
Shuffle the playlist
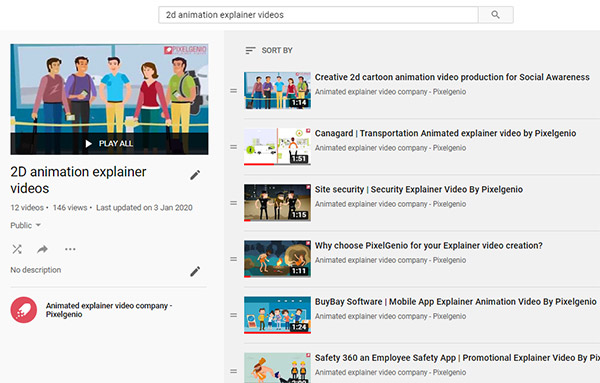click(17, 249)
